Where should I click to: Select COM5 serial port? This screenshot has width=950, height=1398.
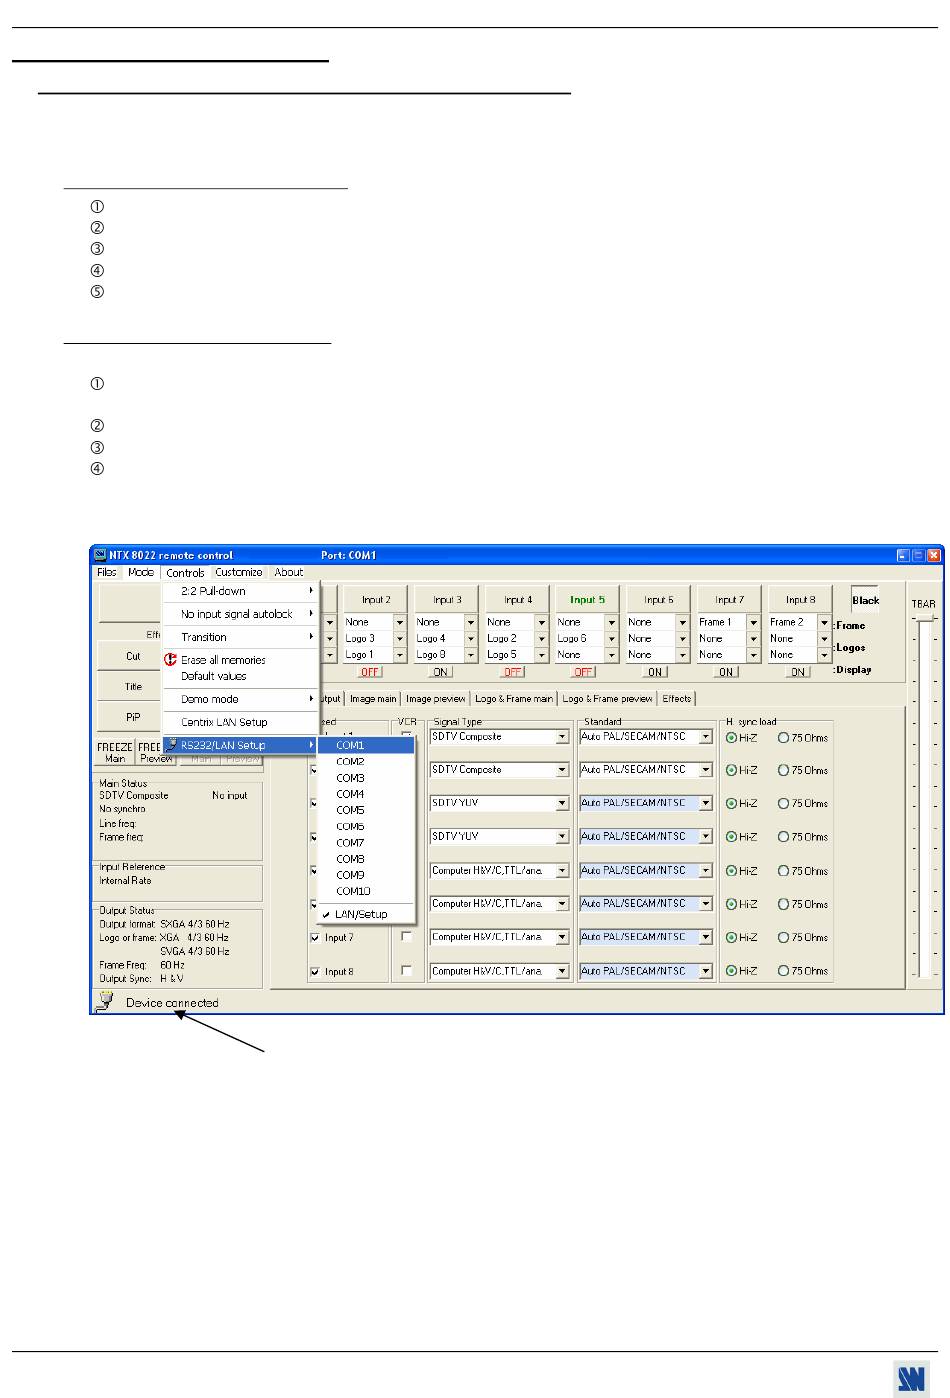coord(365,810)
